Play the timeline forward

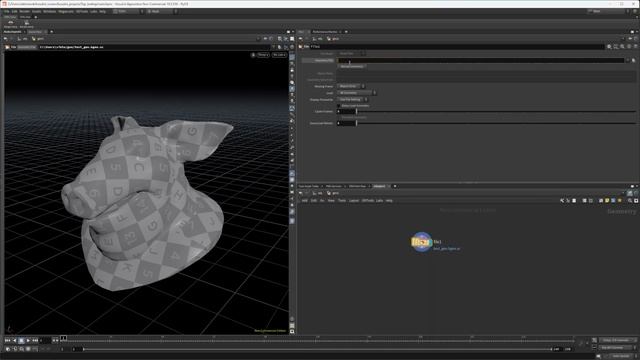[28, 340]
